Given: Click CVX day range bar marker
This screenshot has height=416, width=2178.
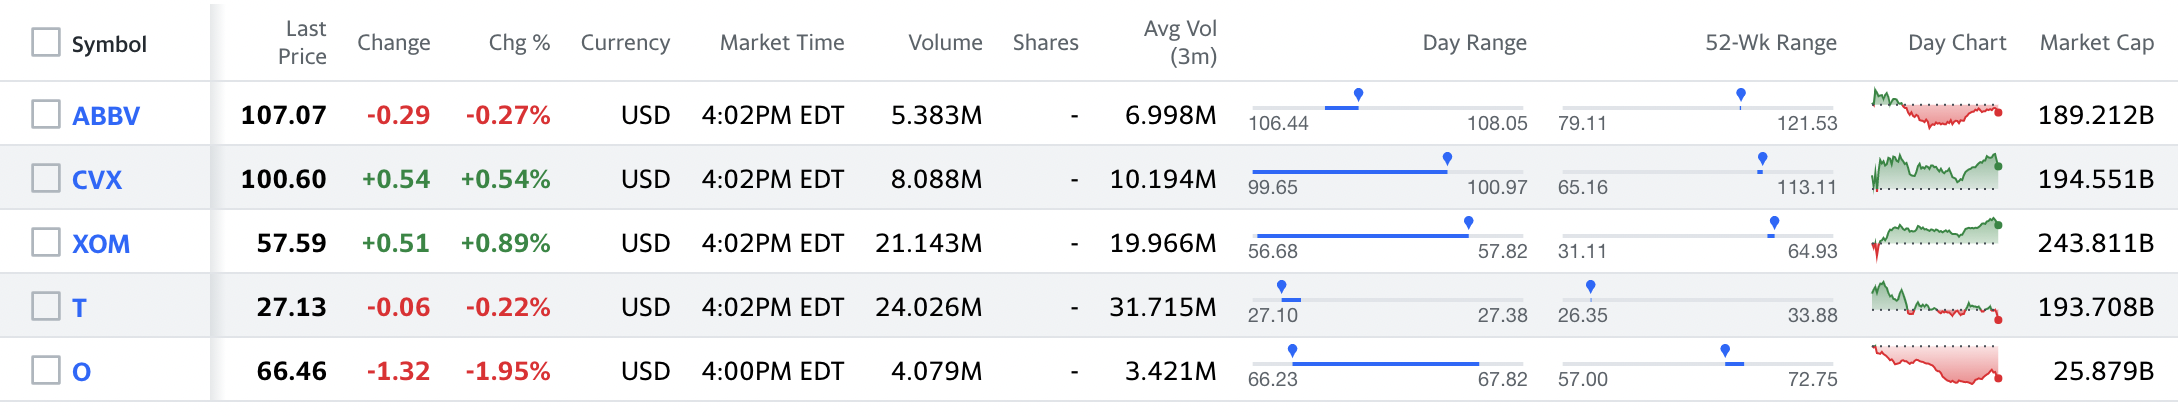Looking at the screenshot, I should coord(1447,160).
